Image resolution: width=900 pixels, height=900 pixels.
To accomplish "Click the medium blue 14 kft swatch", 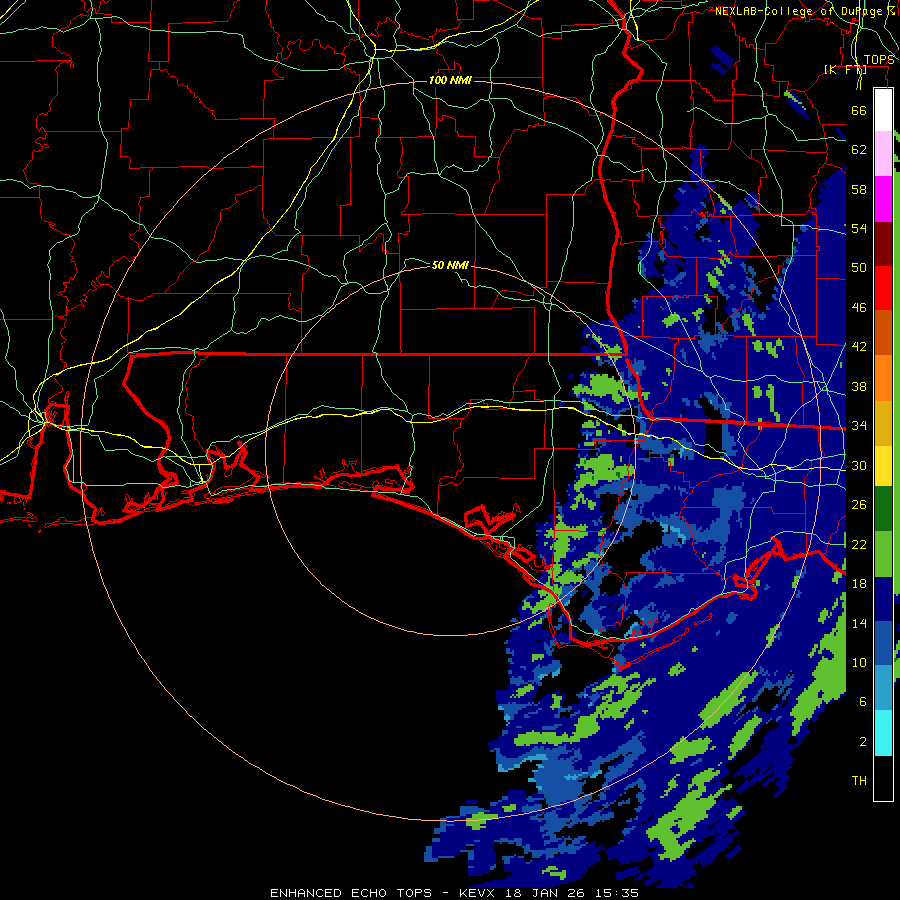I will click(x=883, y=643).
